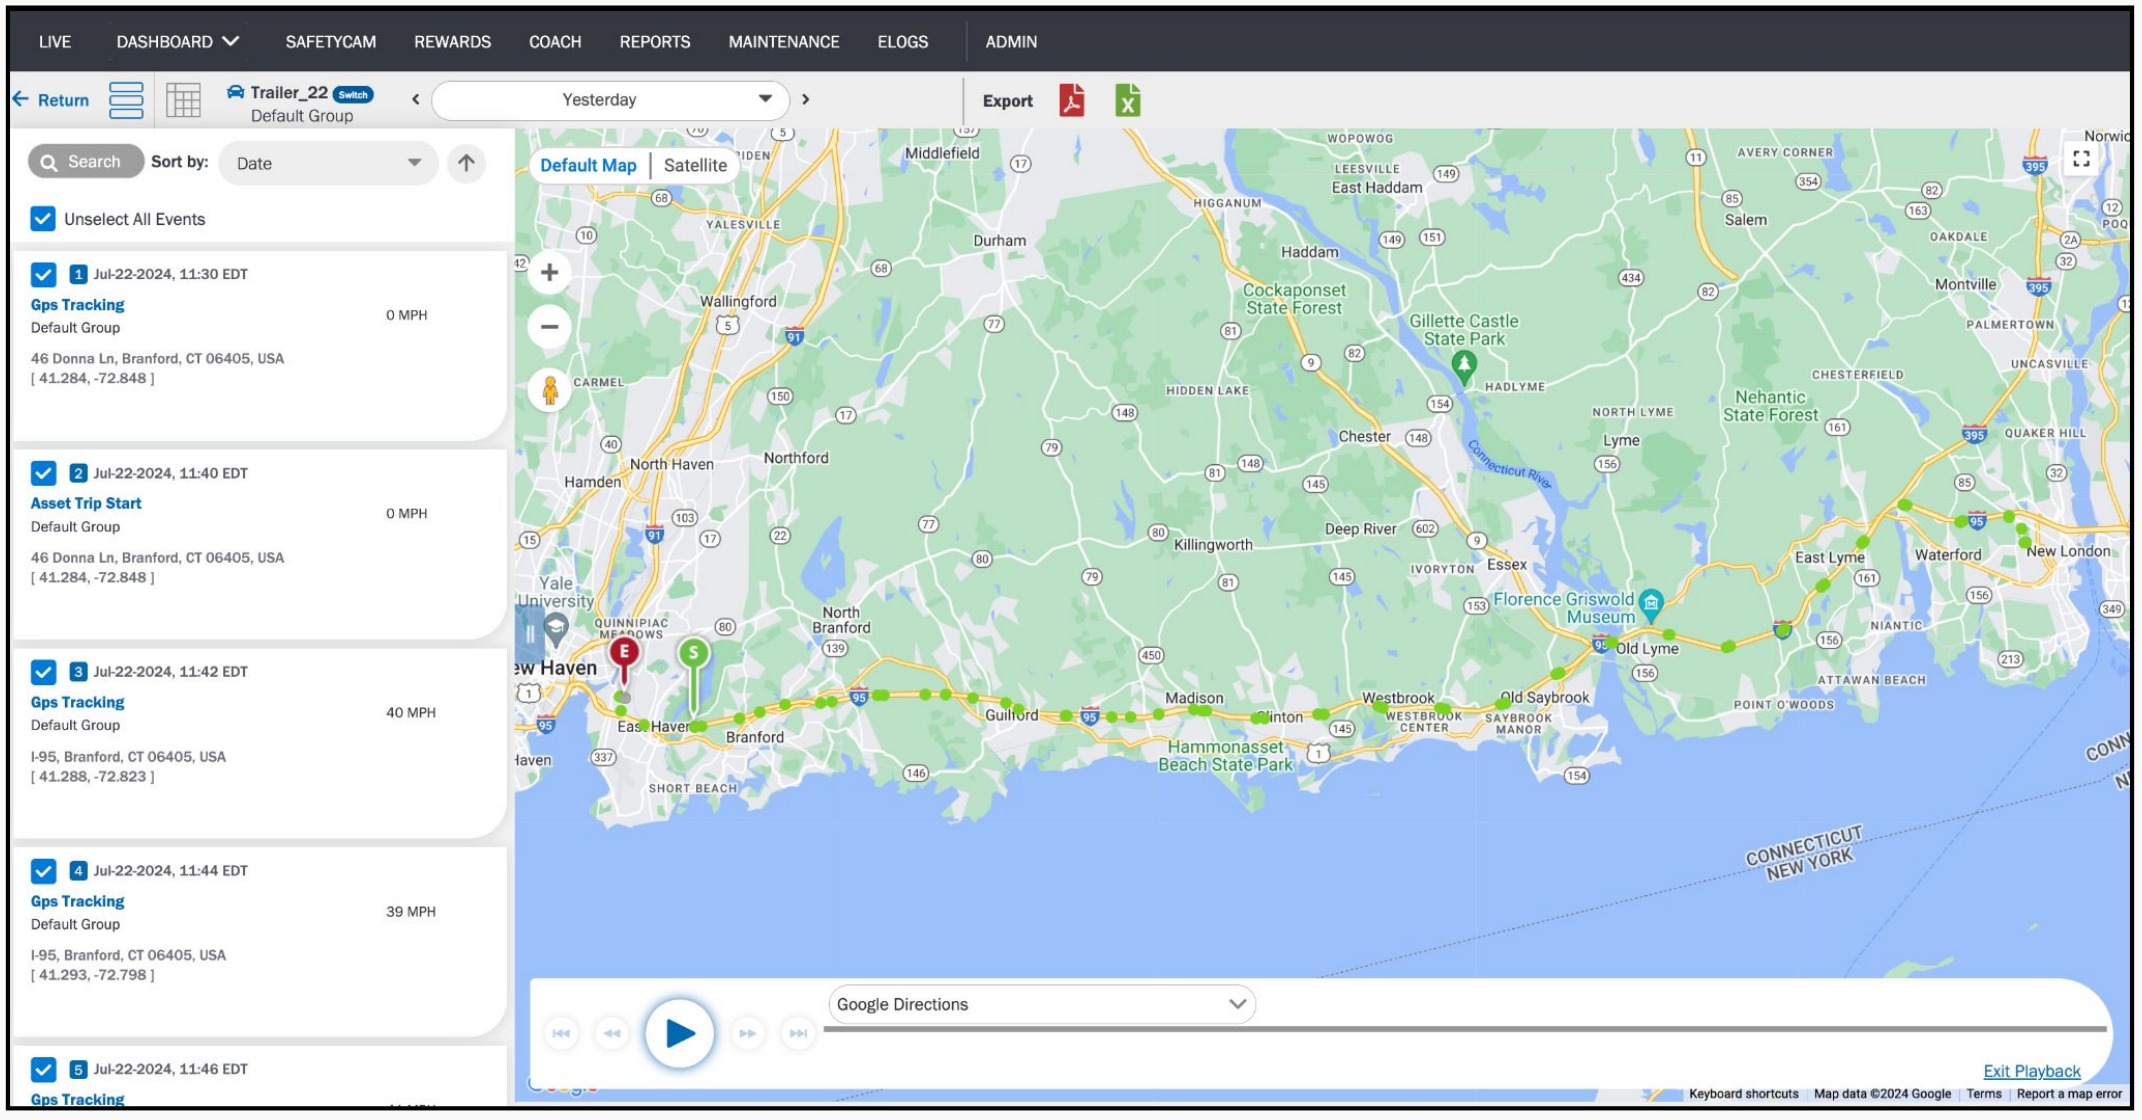Click the 40 MPH speed value
Screen dimensions: 2142x1120
(411, 713)
